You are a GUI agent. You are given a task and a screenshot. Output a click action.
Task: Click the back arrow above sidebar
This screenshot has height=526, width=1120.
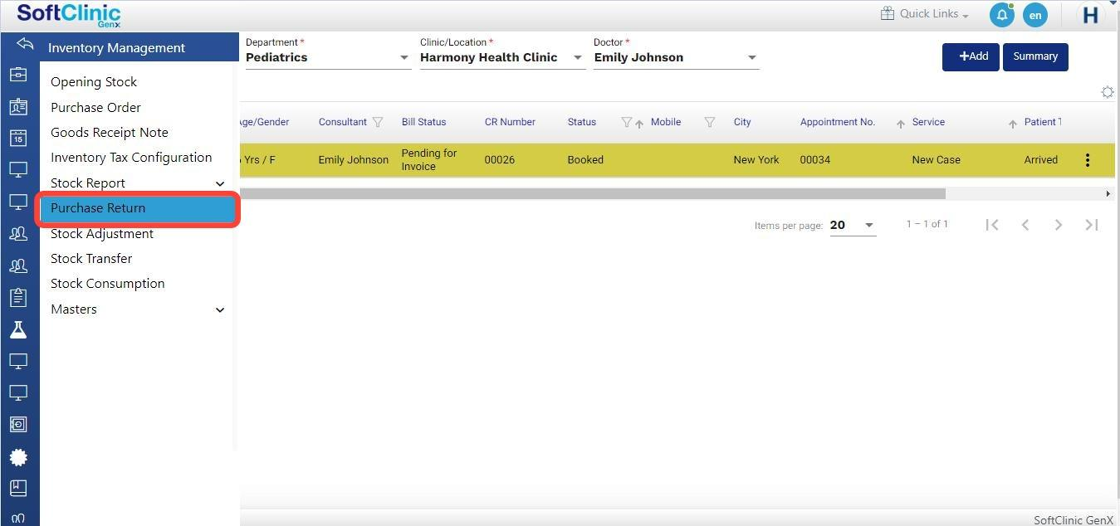point(25,45)
